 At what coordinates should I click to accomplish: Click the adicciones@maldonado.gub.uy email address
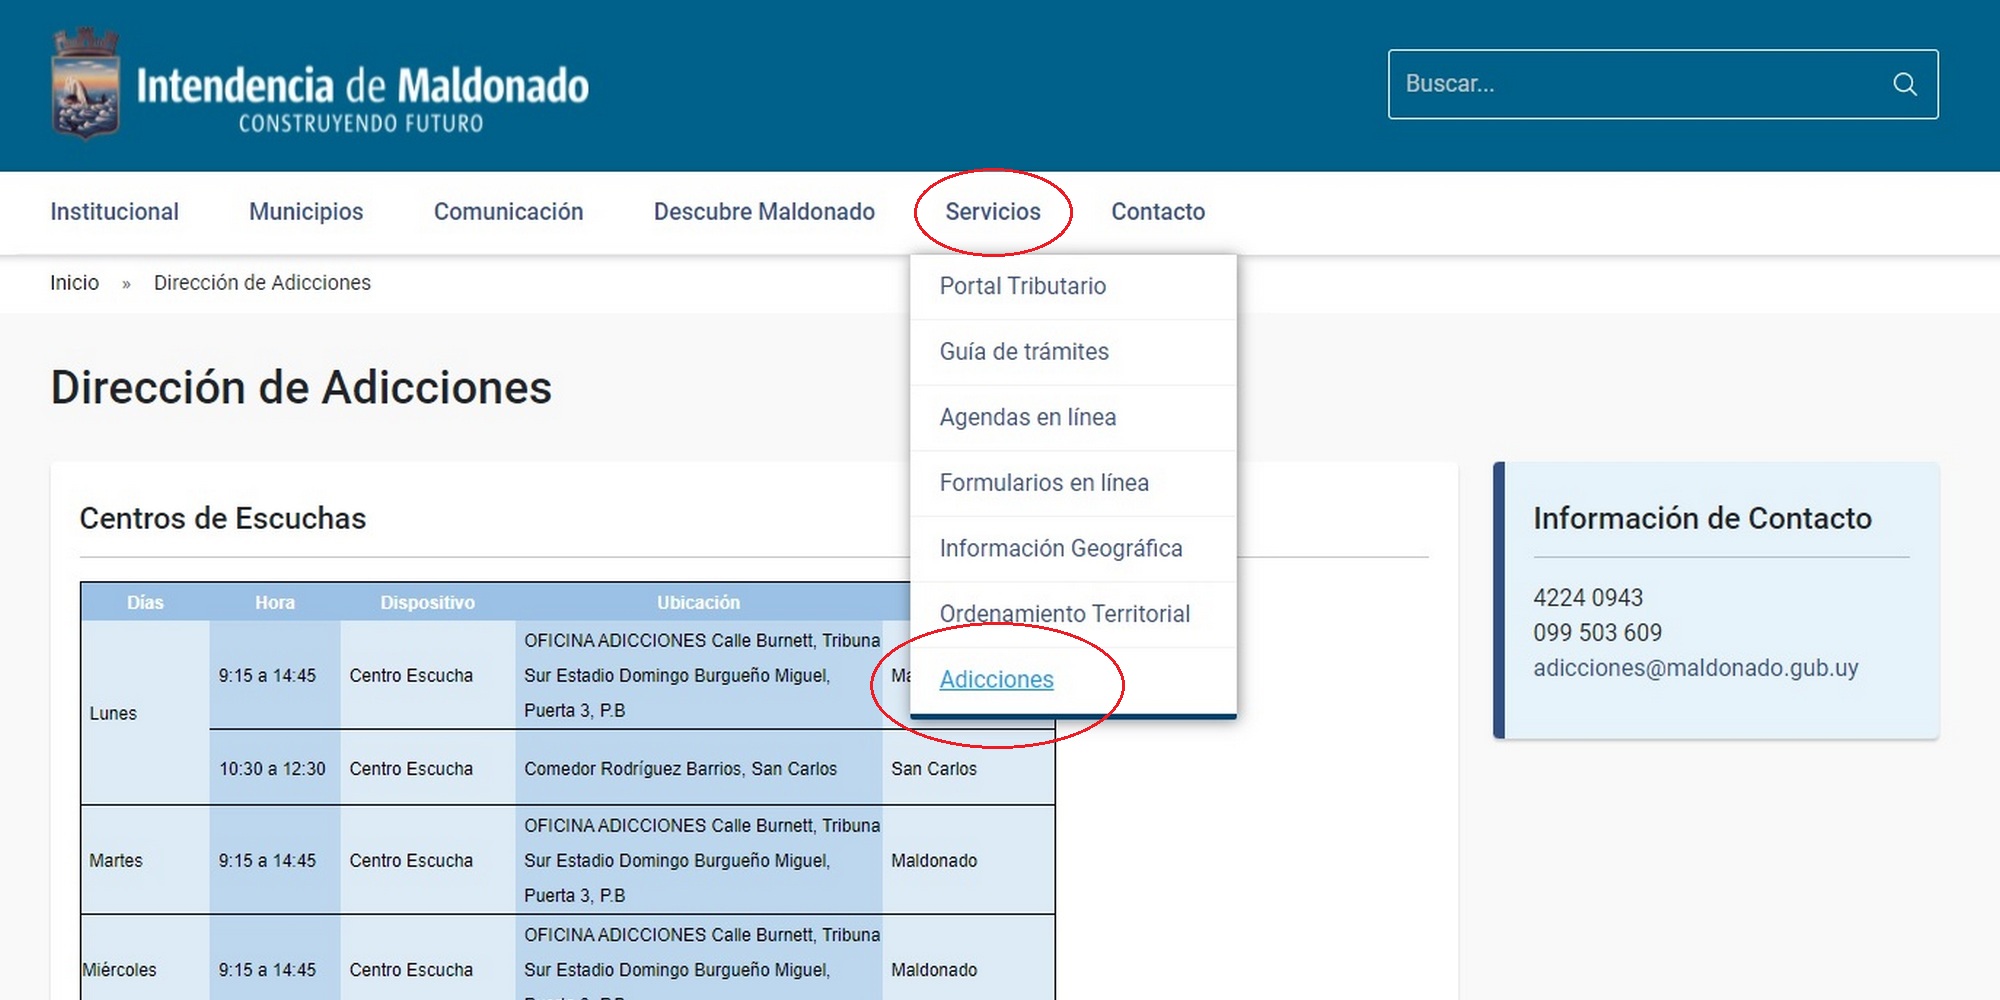coord(1695,668)
